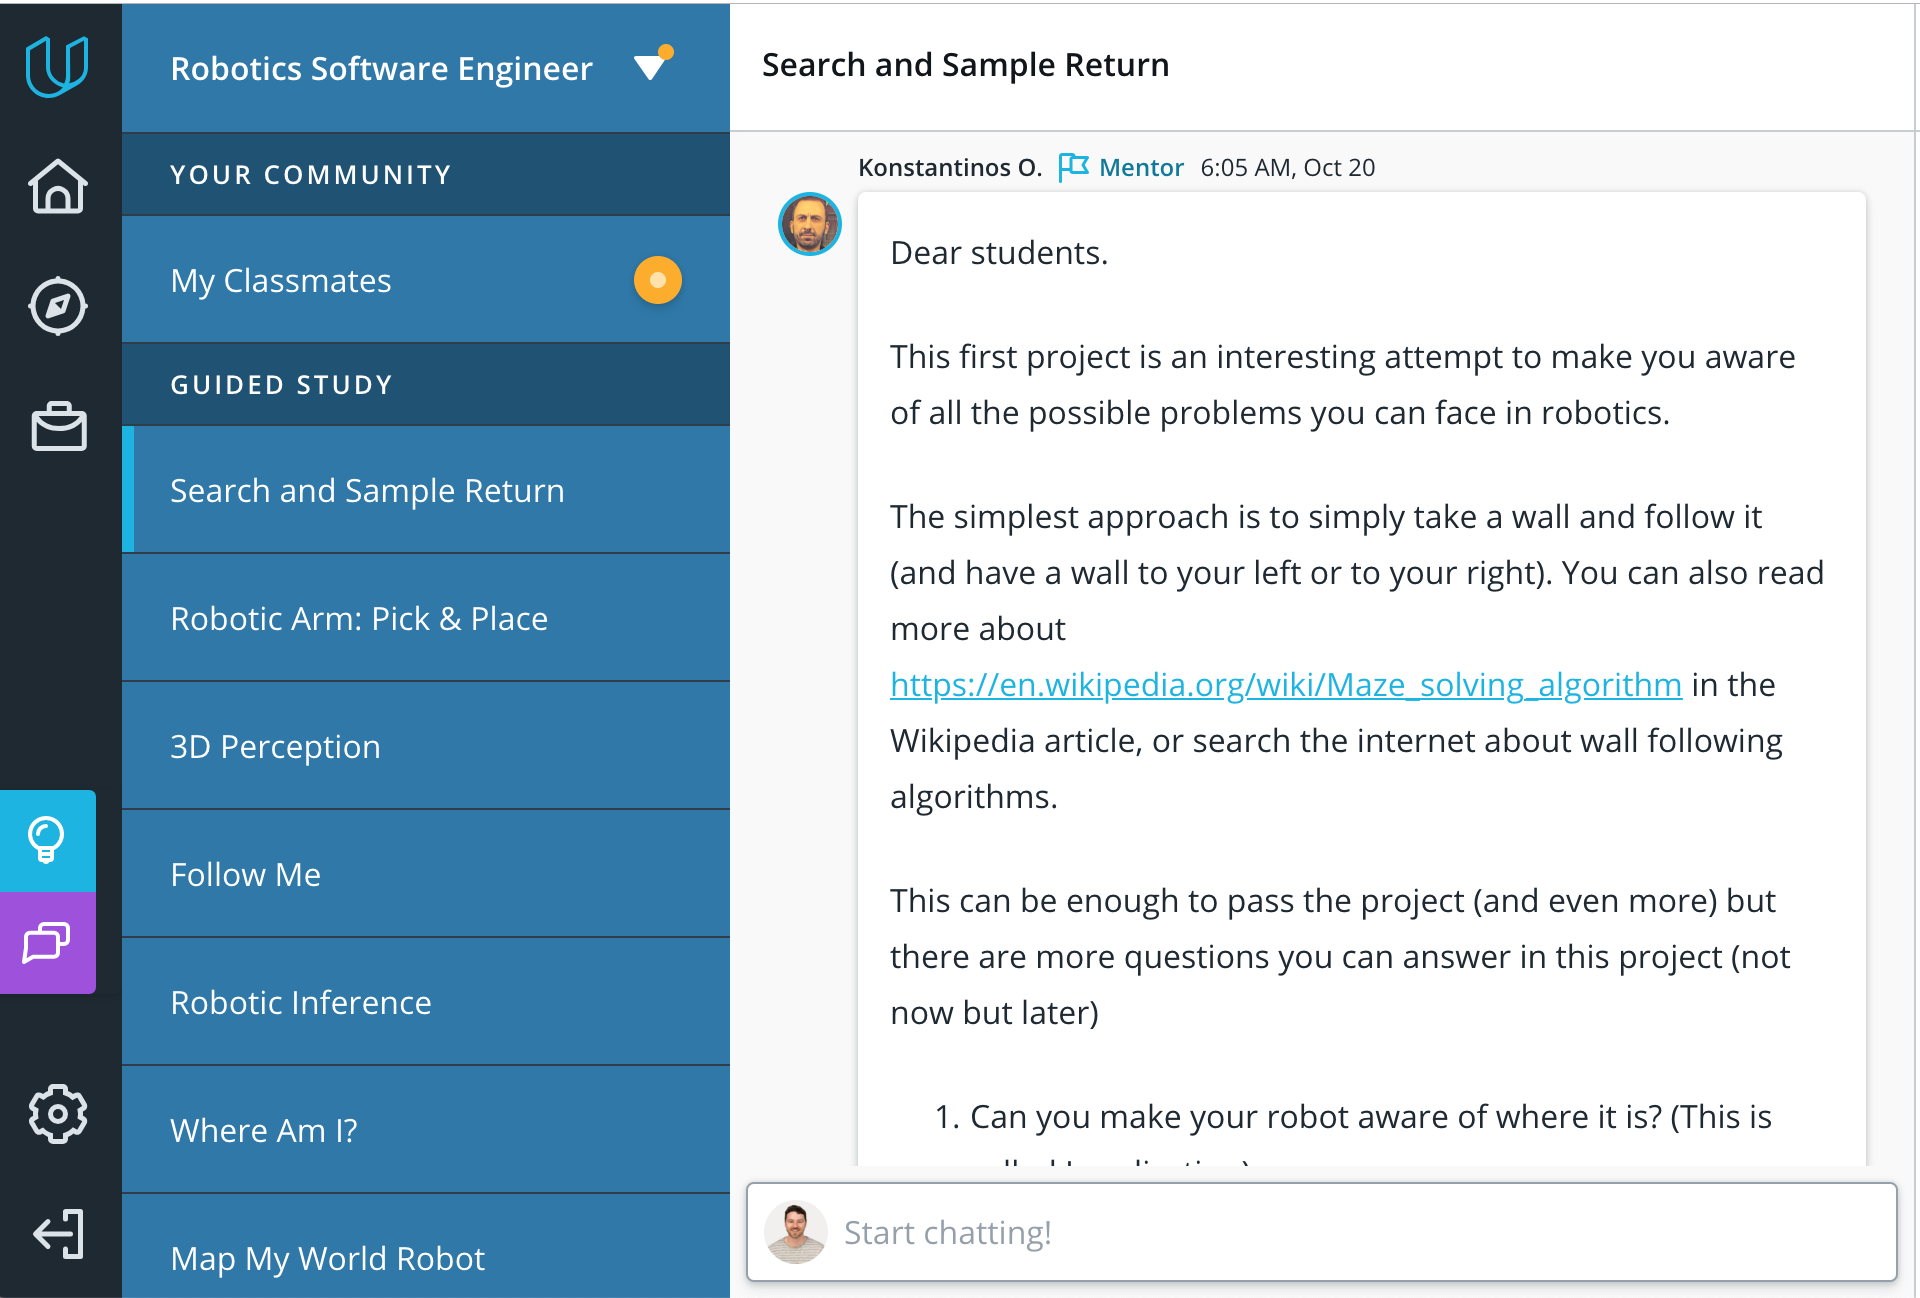This screenshot has height=1298, width=1920.
Task: Open Robotic Arm: Pick & Place
Action: pyautogui.click(x=425, y=619)
